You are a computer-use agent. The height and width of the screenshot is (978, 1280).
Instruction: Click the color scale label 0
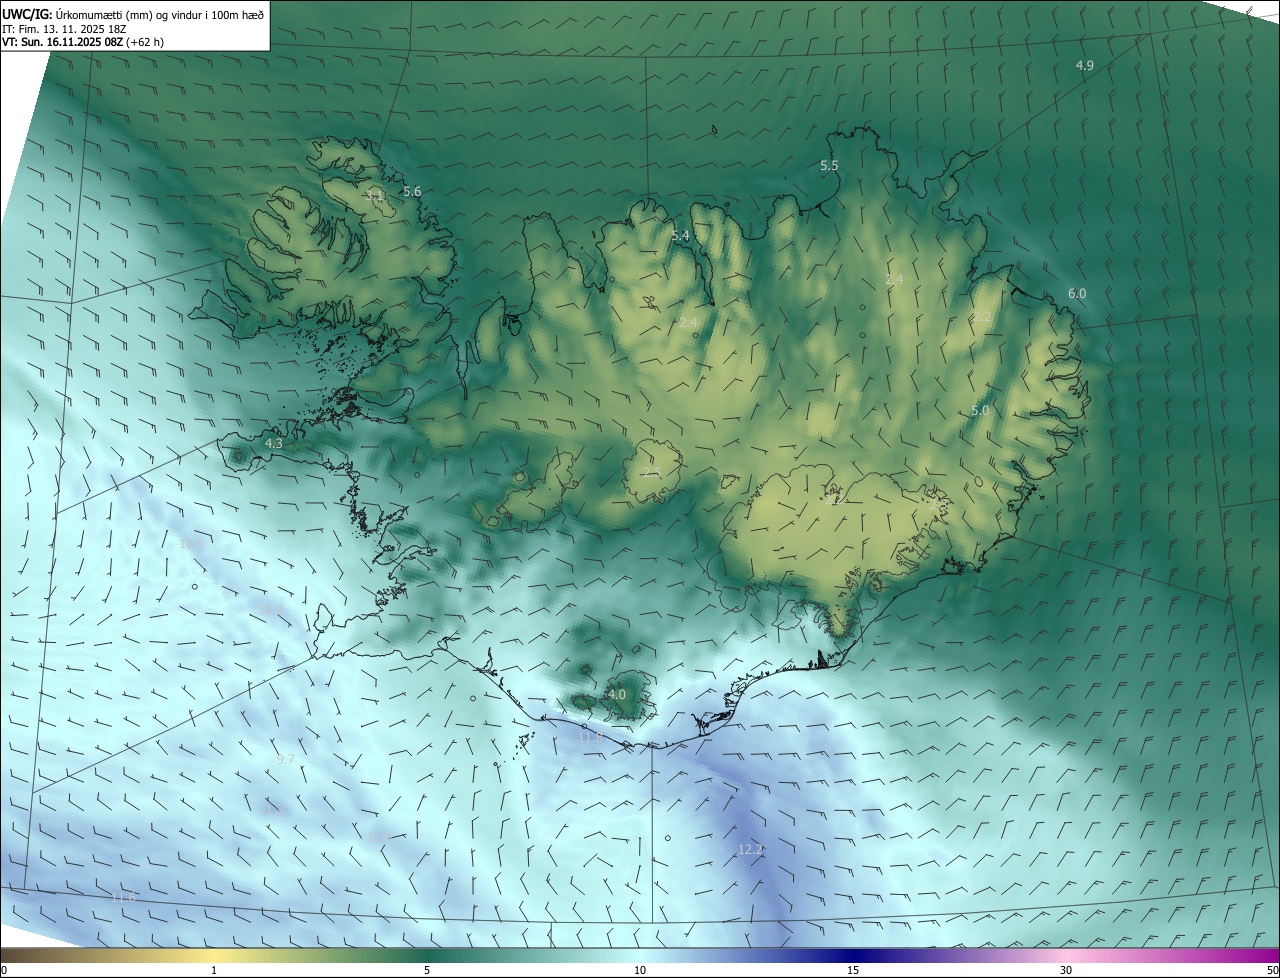pyautogui.click(x=4, y=970)
